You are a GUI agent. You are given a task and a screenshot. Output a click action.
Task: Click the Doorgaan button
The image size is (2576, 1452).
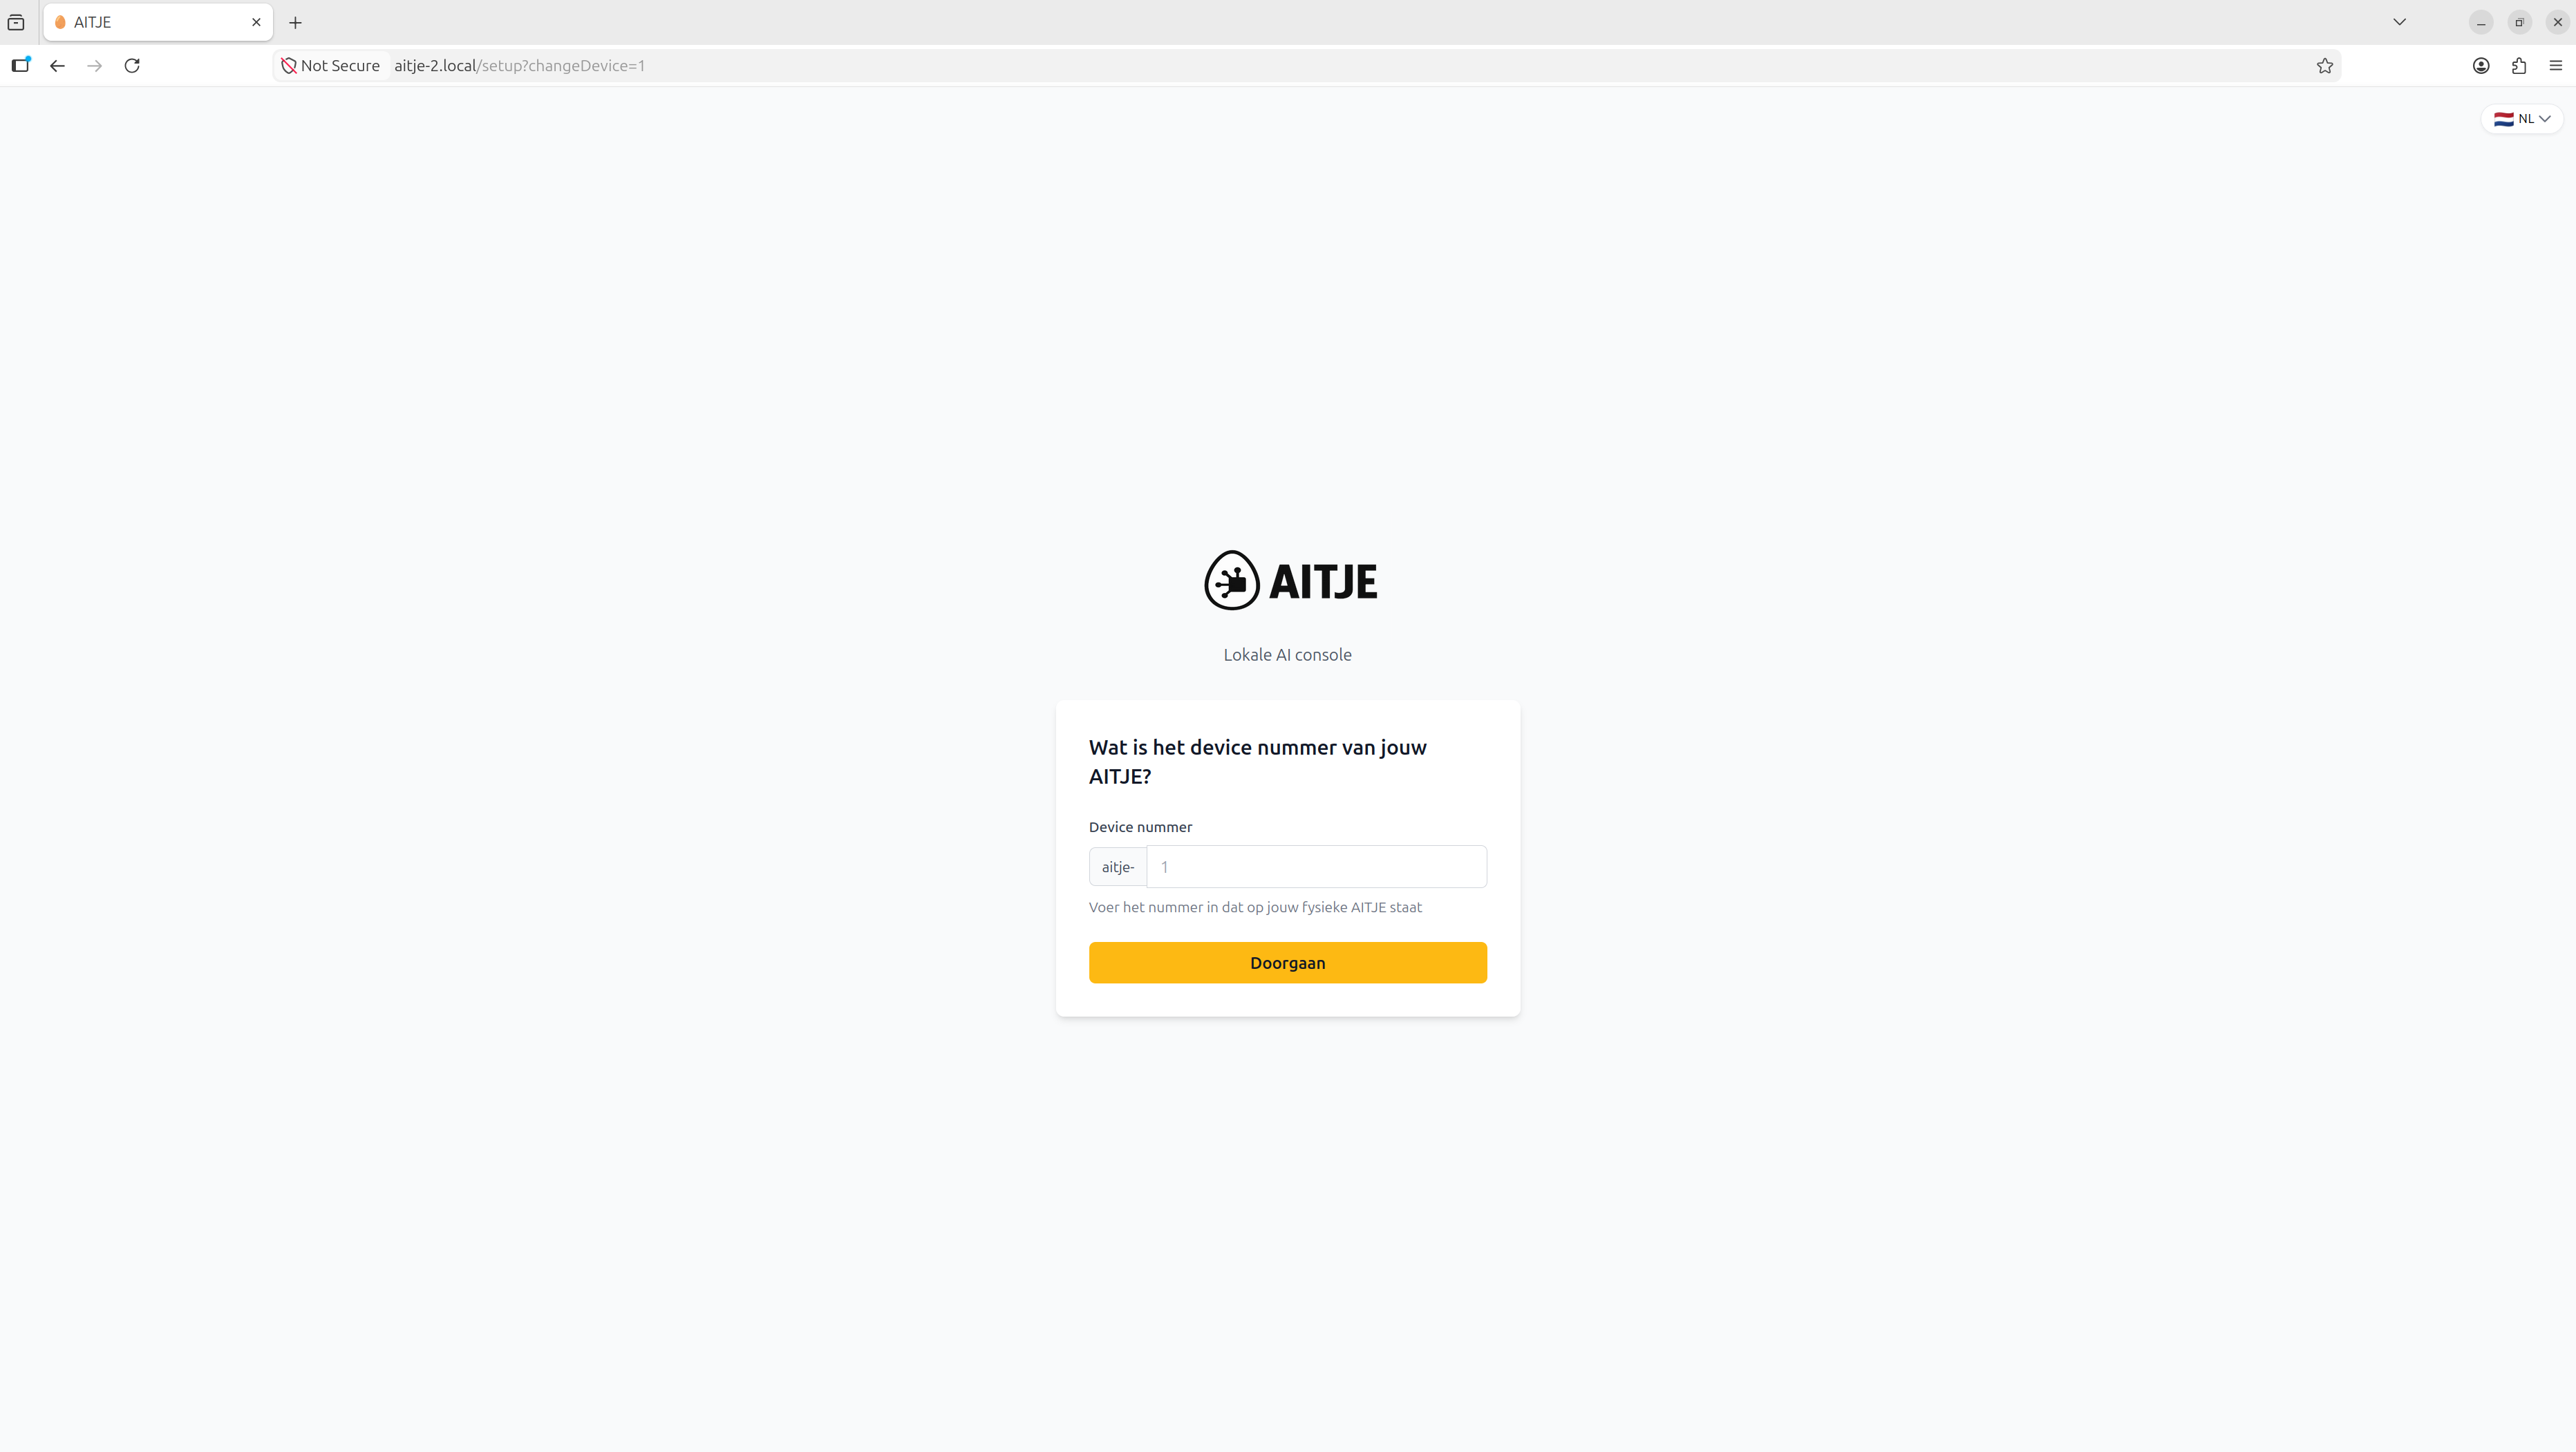(1287, 962)
